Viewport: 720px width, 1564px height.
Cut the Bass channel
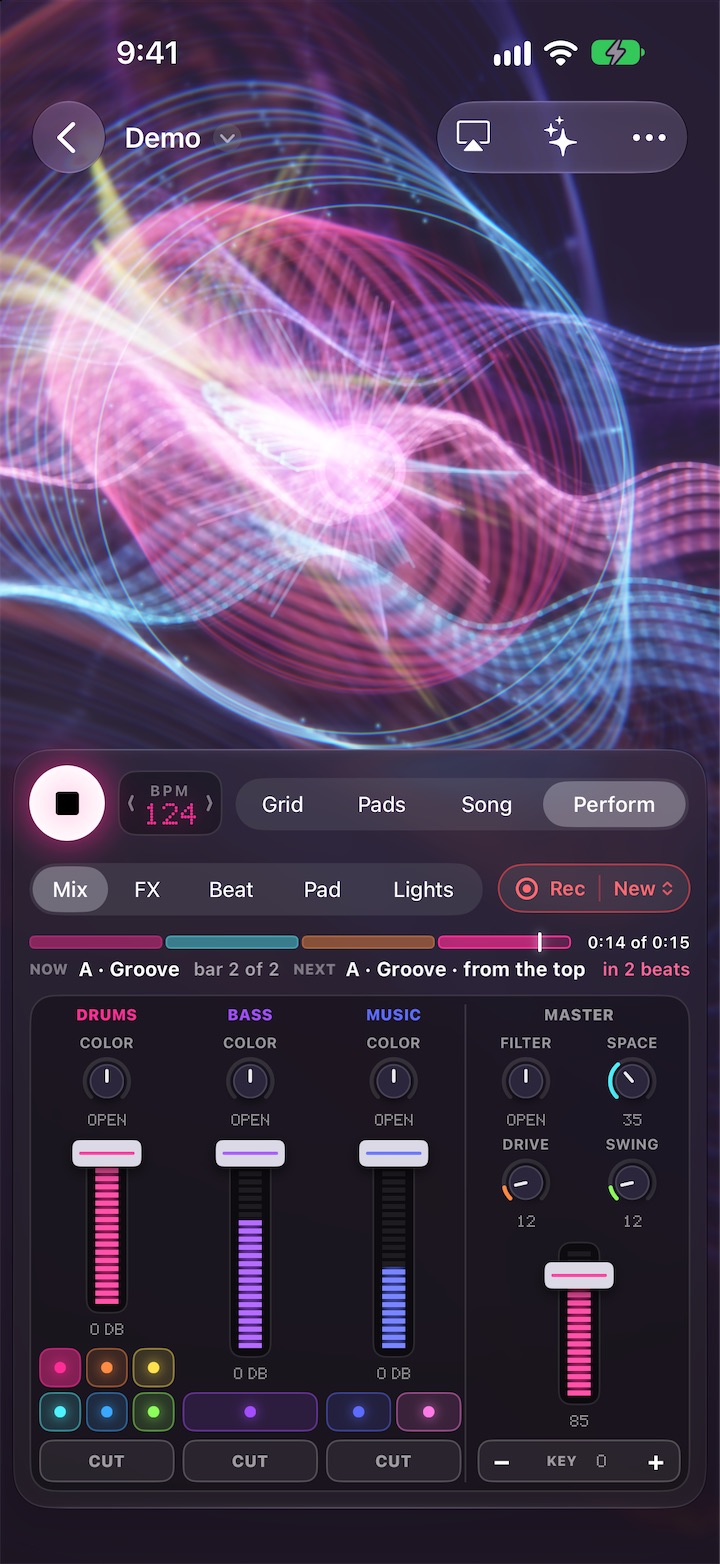pyautogui.click(x=250, y=1461)
